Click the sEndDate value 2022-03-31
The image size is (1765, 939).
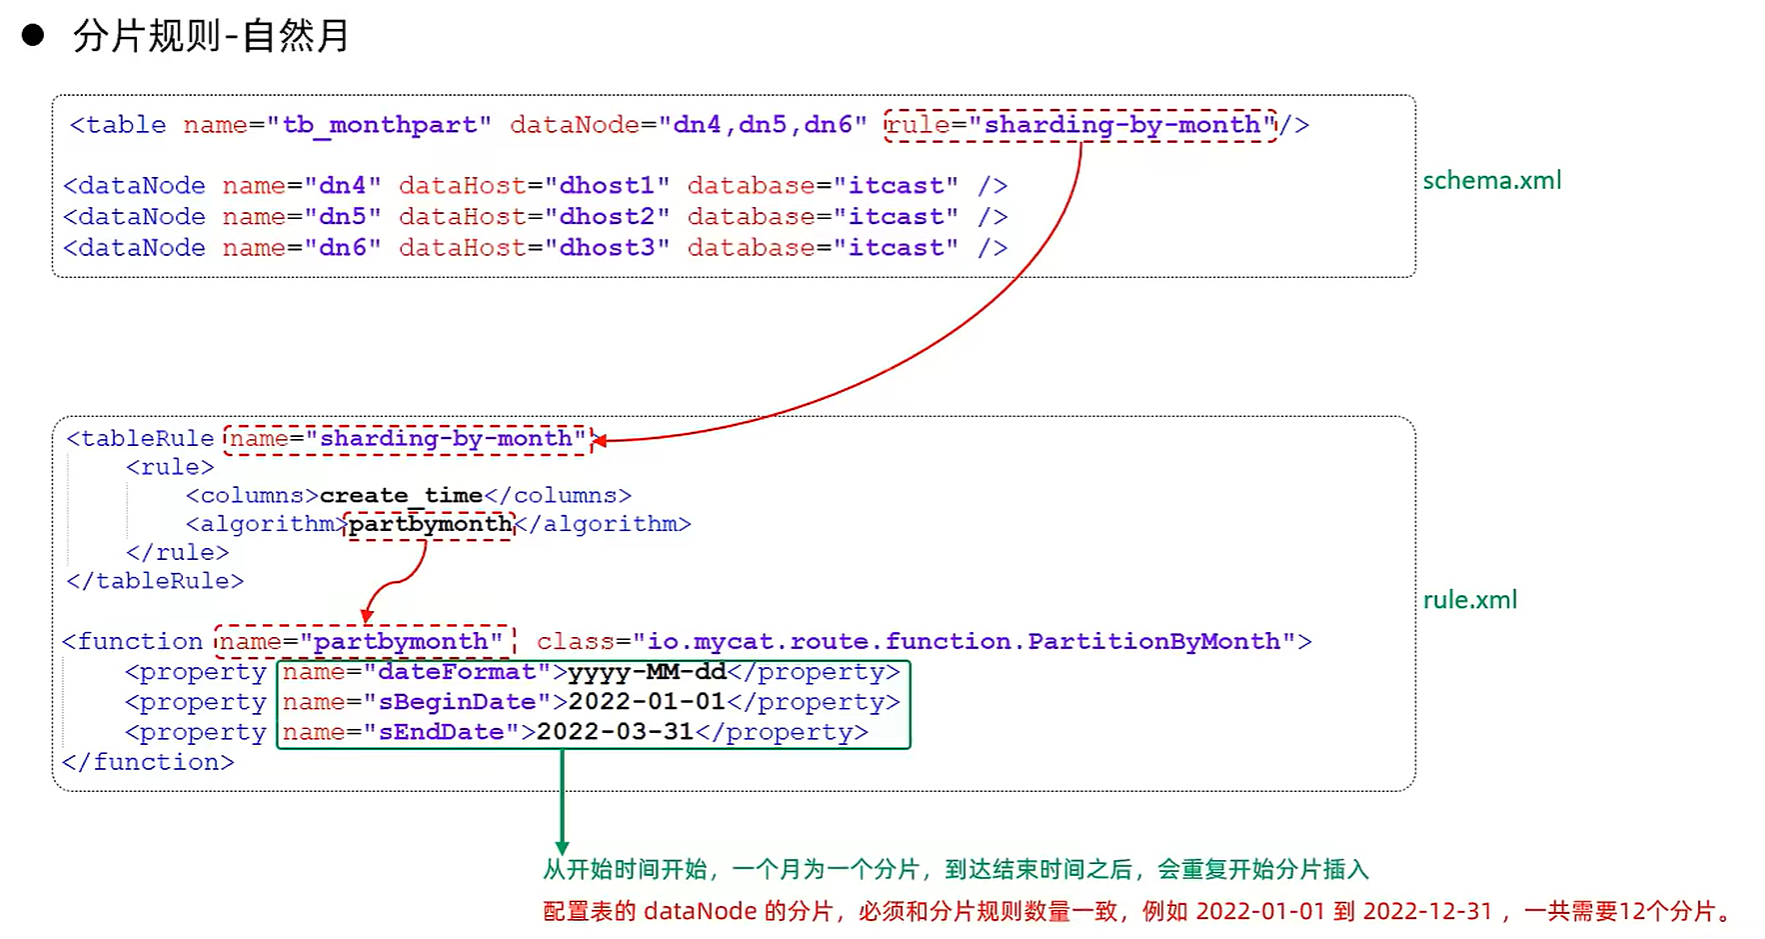click(615, 732)
